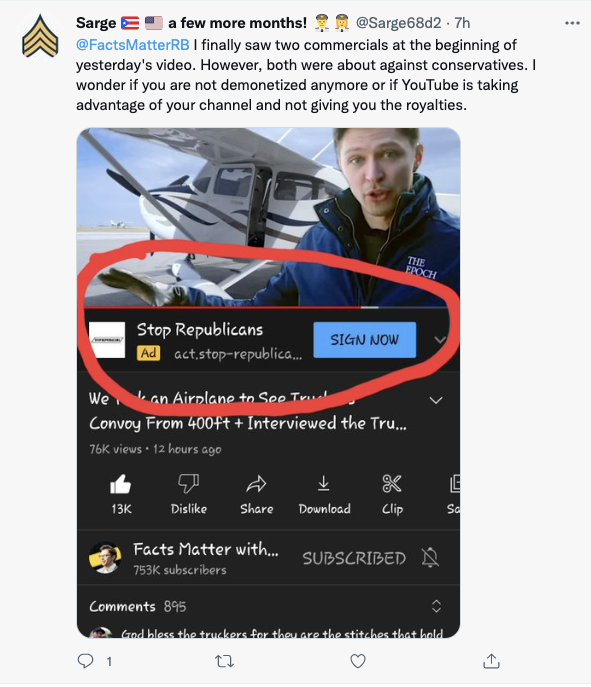Click the Share arrow icon in video
The width and height of the screenshot is (591, 687).
256,484
